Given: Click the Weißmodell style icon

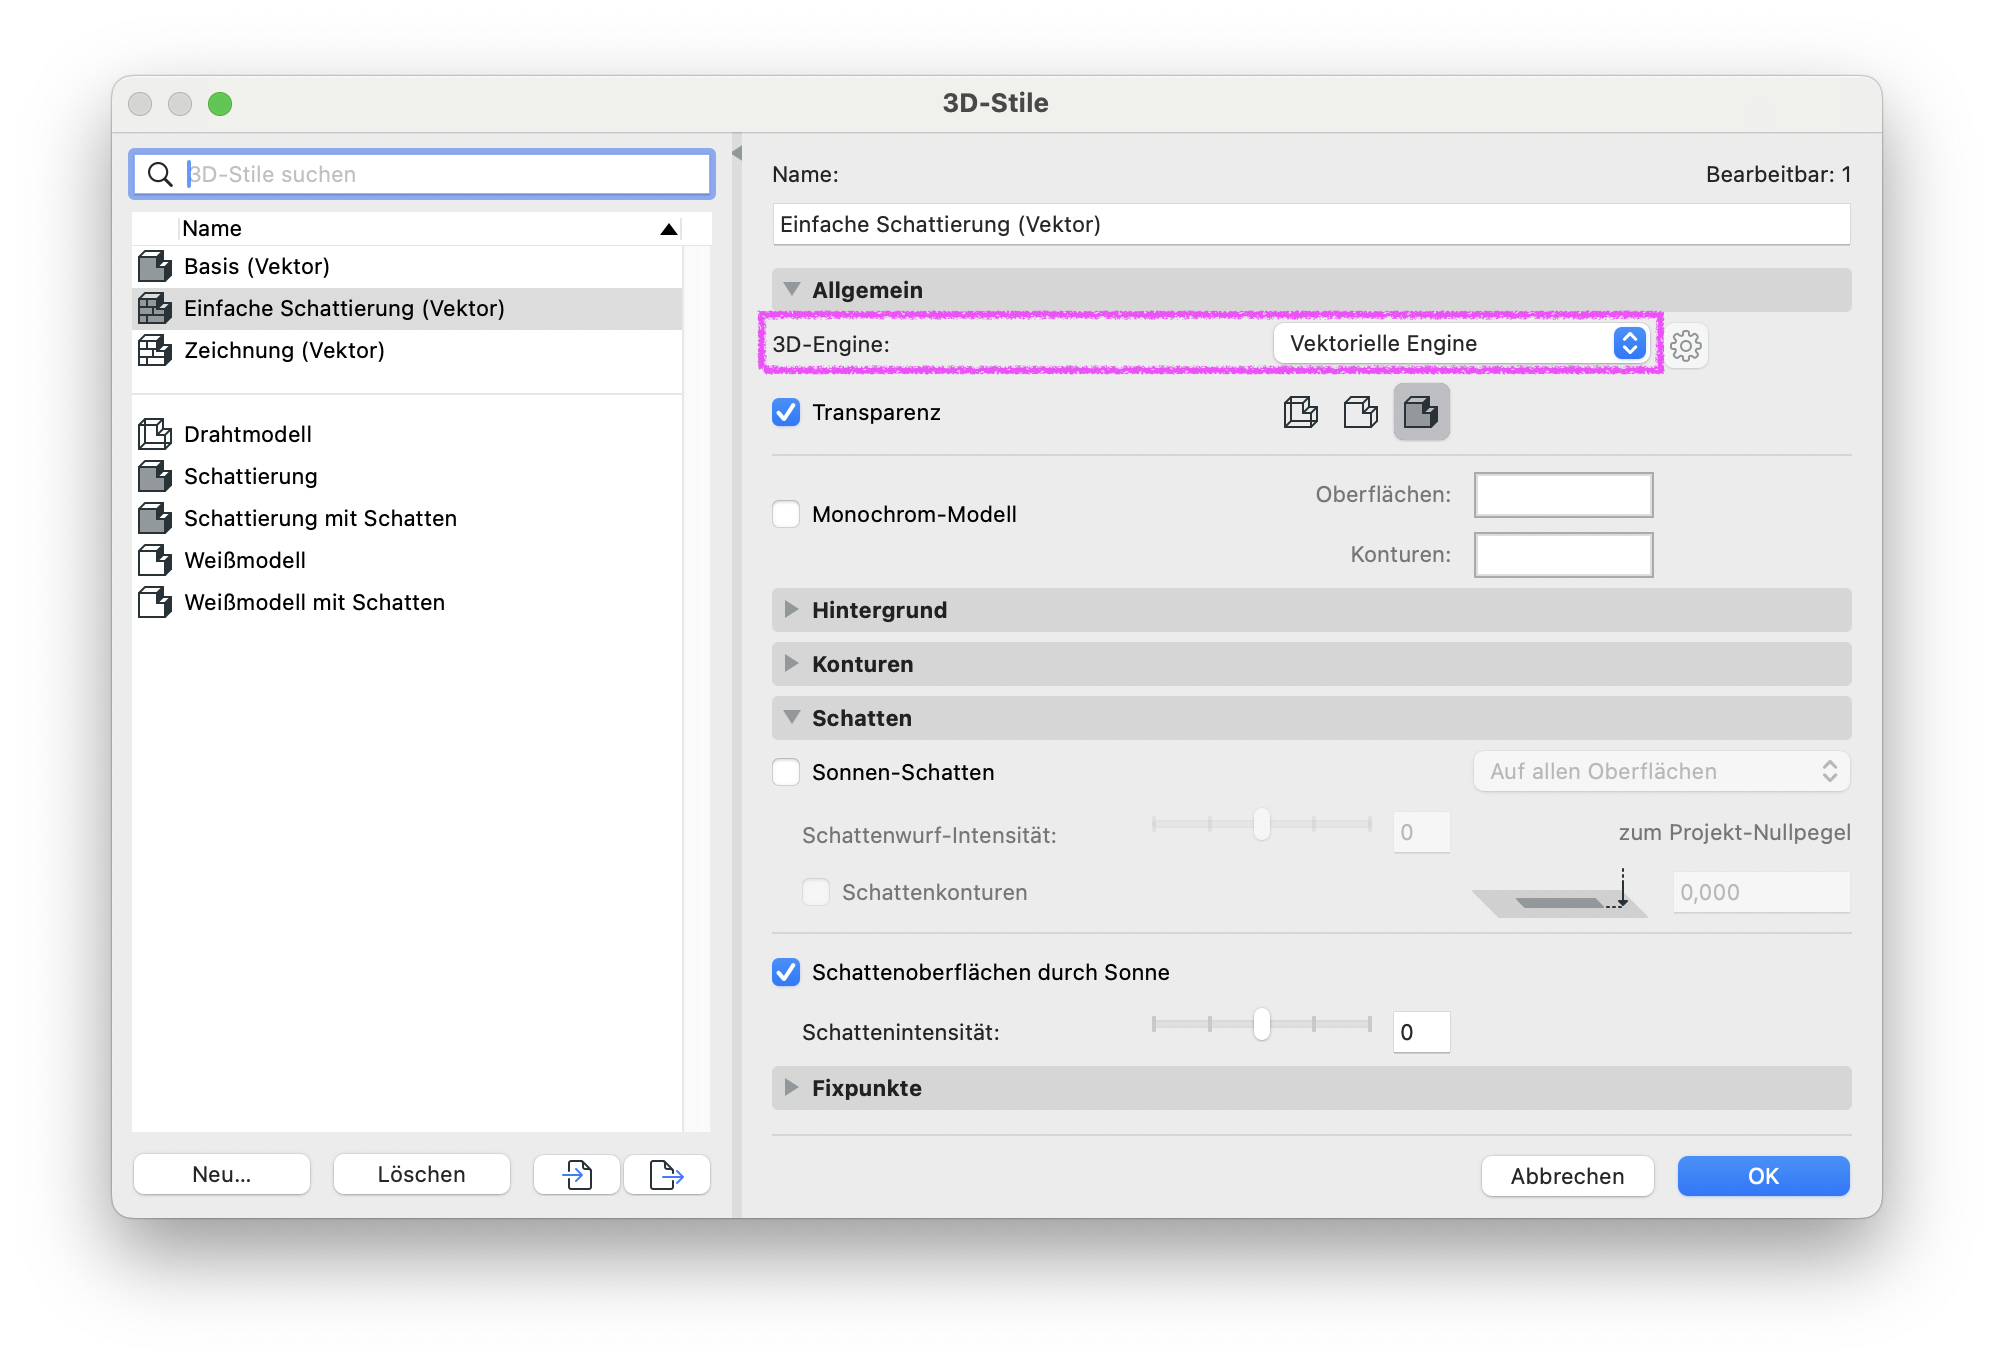Looking at the screenshot, I should 155,560.
